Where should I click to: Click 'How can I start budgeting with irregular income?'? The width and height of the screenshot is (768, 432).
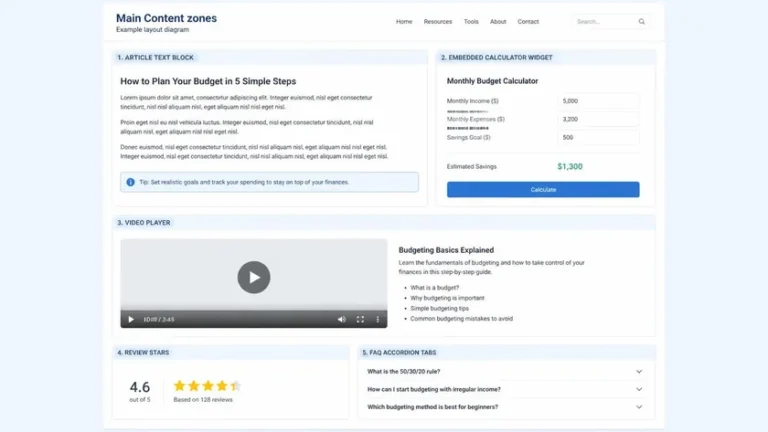[434, 389]
